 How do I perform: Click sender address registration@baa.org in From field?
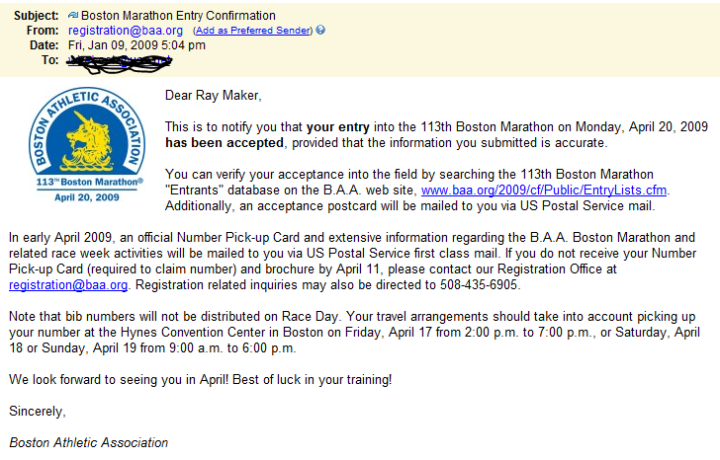[x=125, y=31]
